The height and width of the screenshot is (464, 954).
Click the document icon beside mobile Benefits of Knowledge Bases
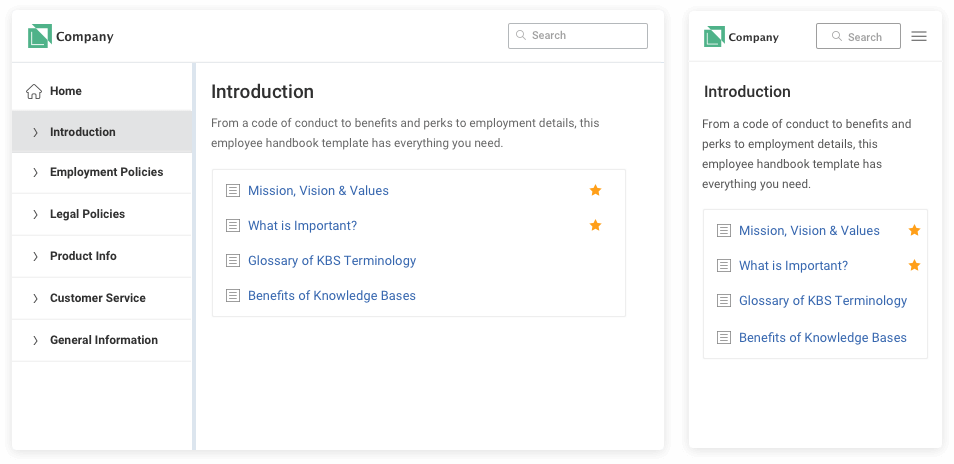point(723,338)
